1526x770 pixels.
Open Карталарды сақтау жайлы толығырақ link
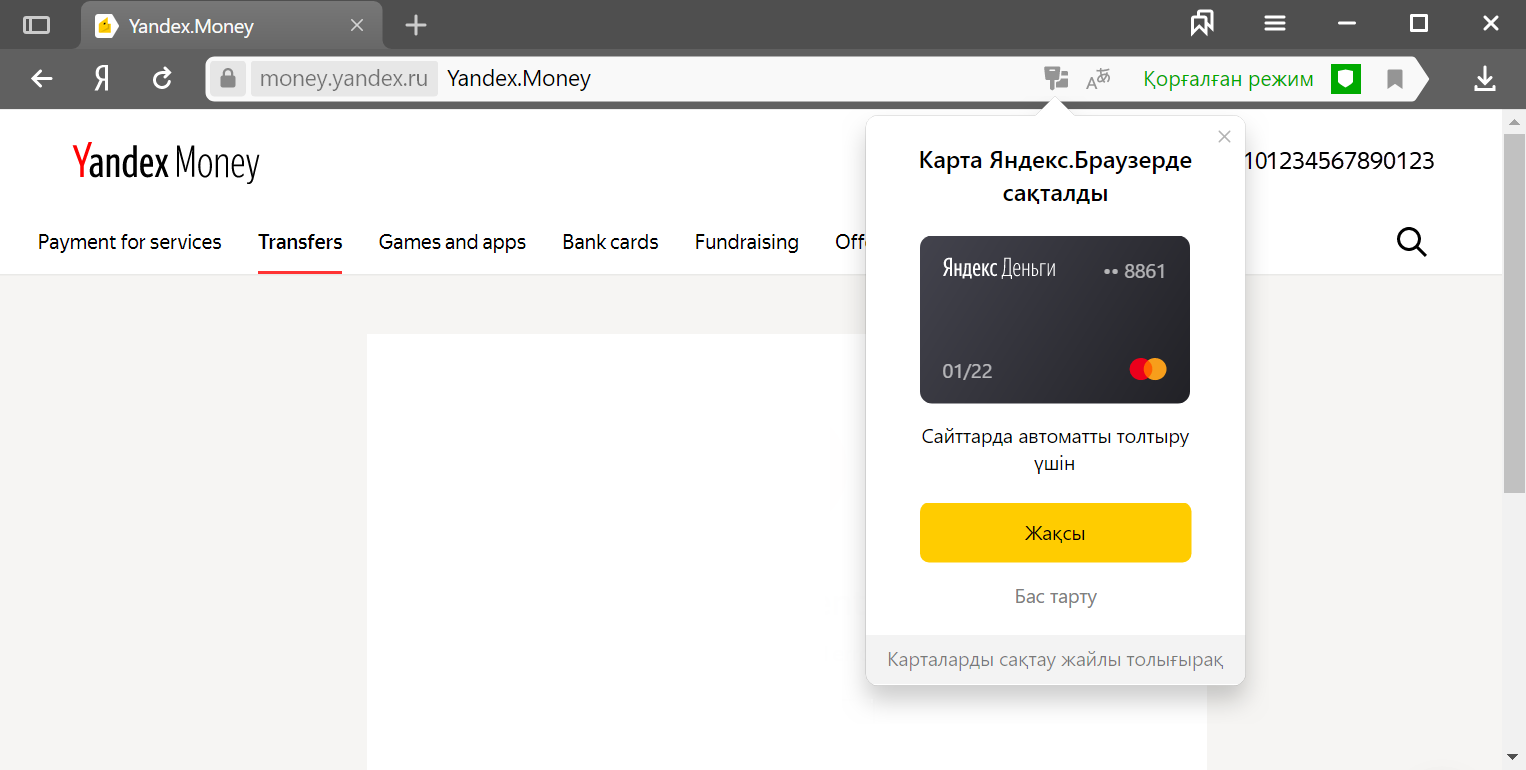pos(1055,661)
